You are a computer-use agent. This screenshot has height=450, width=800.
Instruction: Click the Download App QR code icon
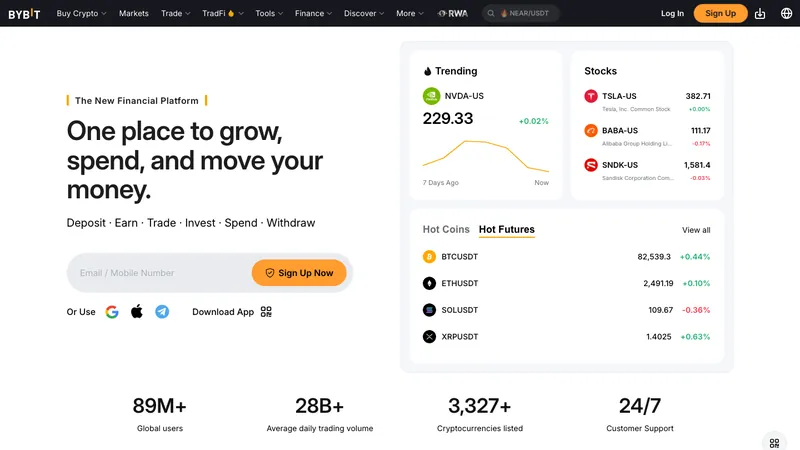coord(266,312)
